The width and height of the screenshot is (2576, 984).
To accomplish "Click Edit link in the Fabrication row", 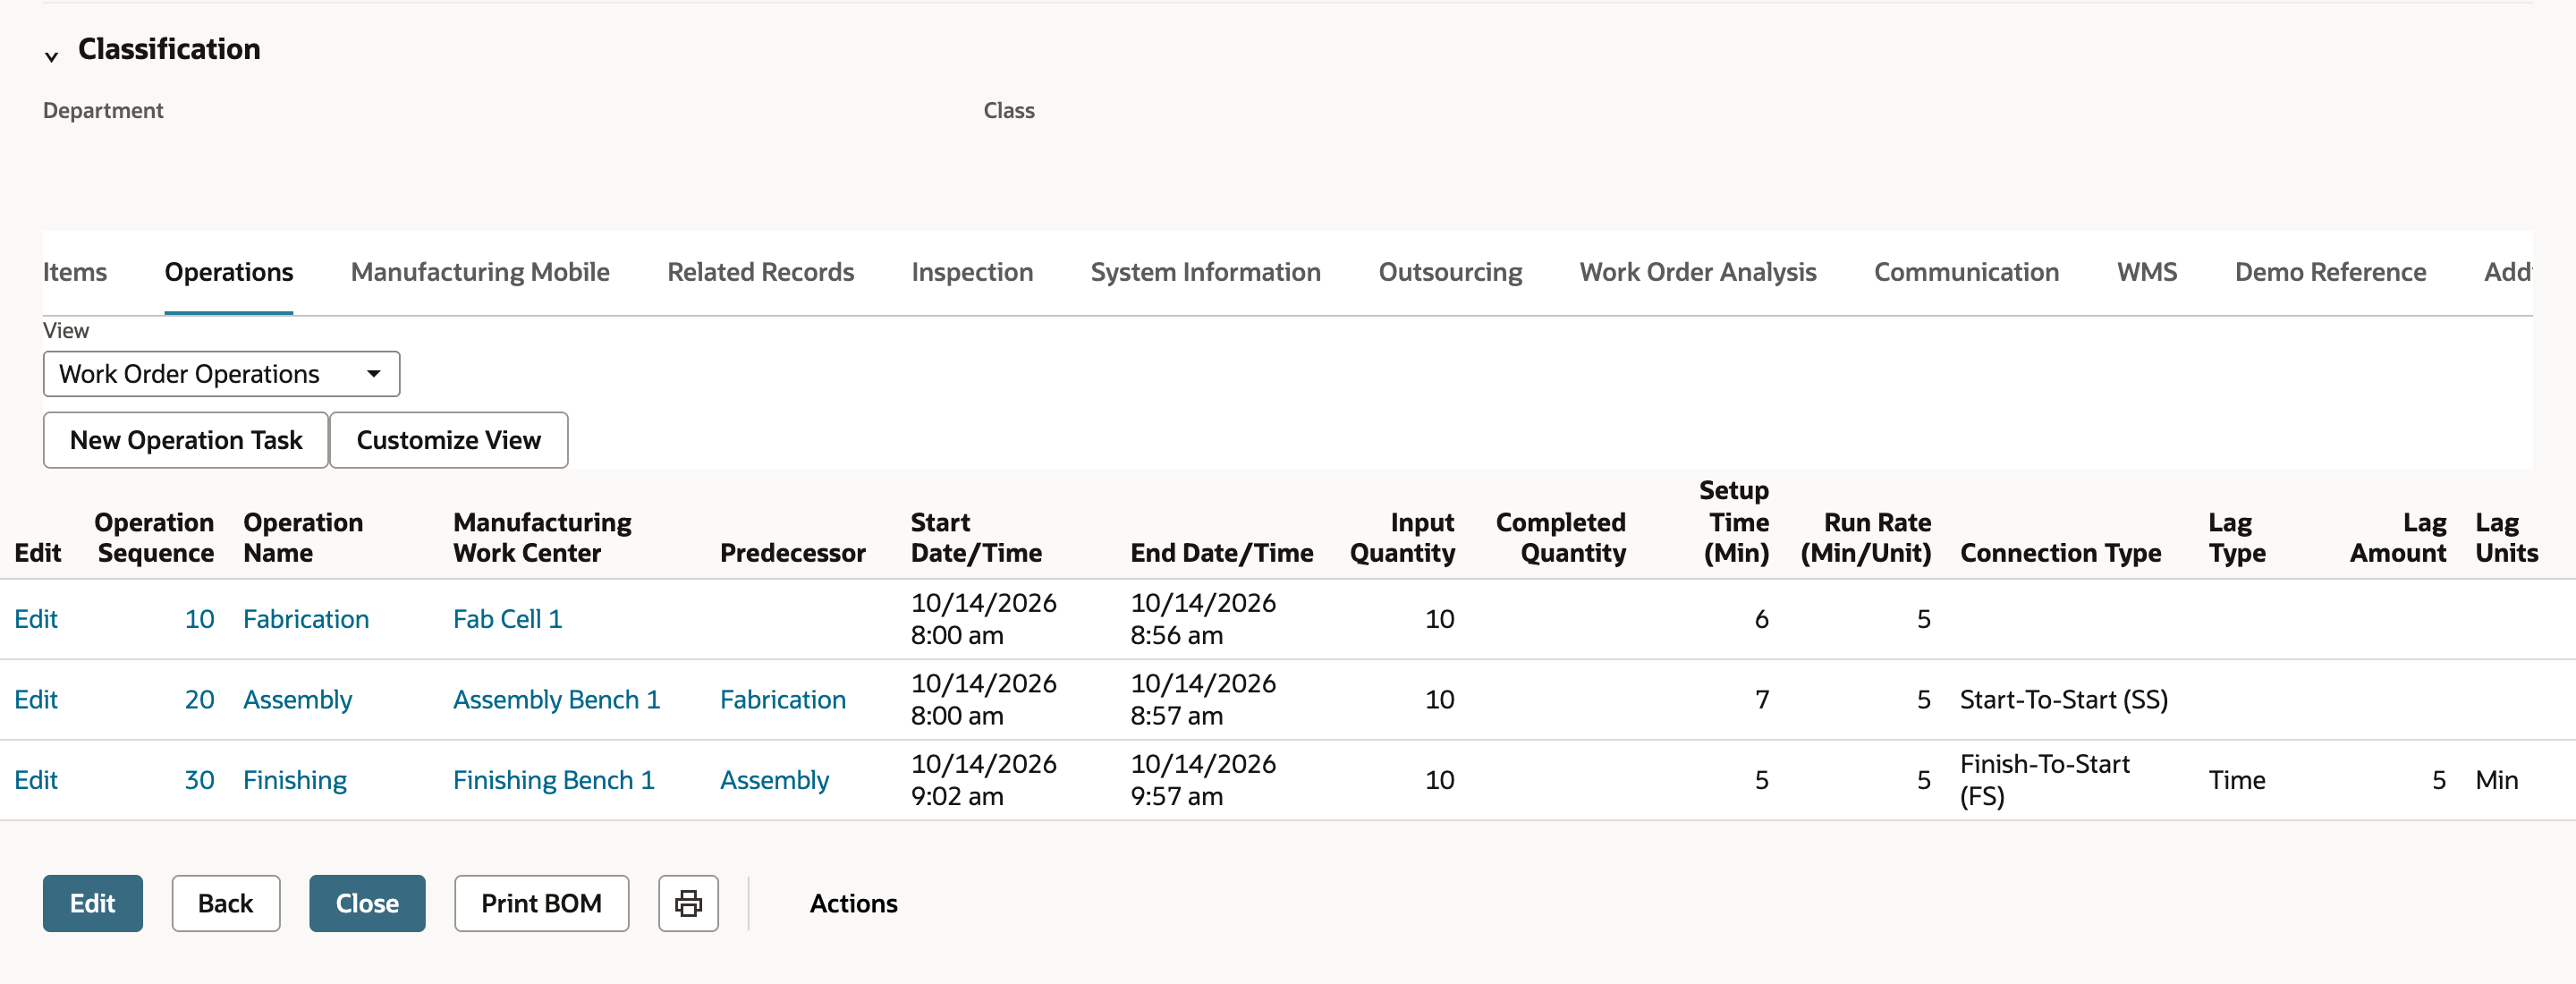I will [36, 619].
